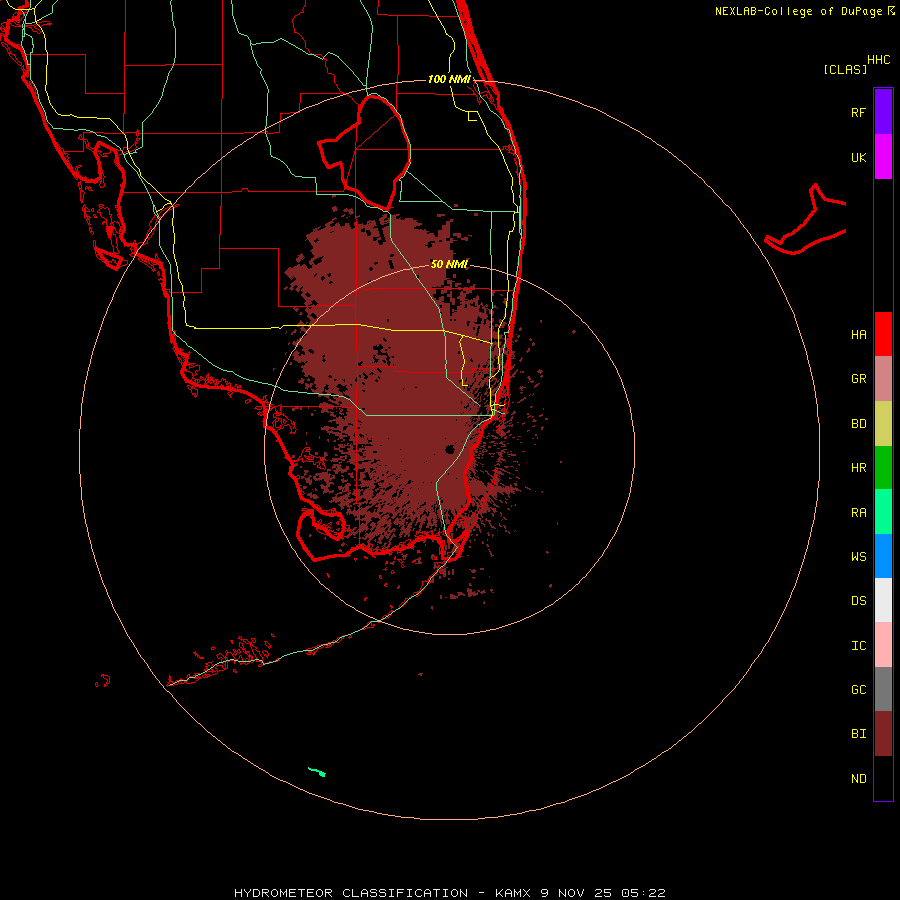Click the small green RA echo offshore
The width and height of the screenshot is (900, 900).
317,771
